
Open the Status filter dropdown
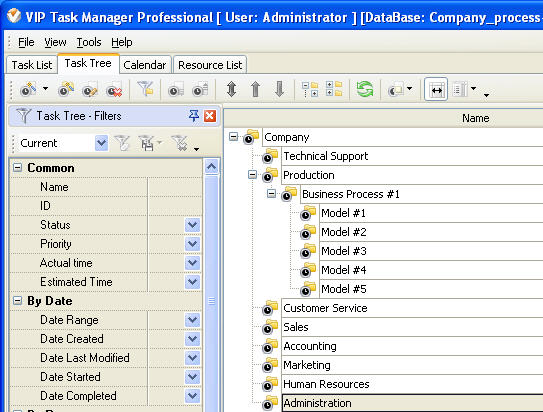(x=192, y=225)
